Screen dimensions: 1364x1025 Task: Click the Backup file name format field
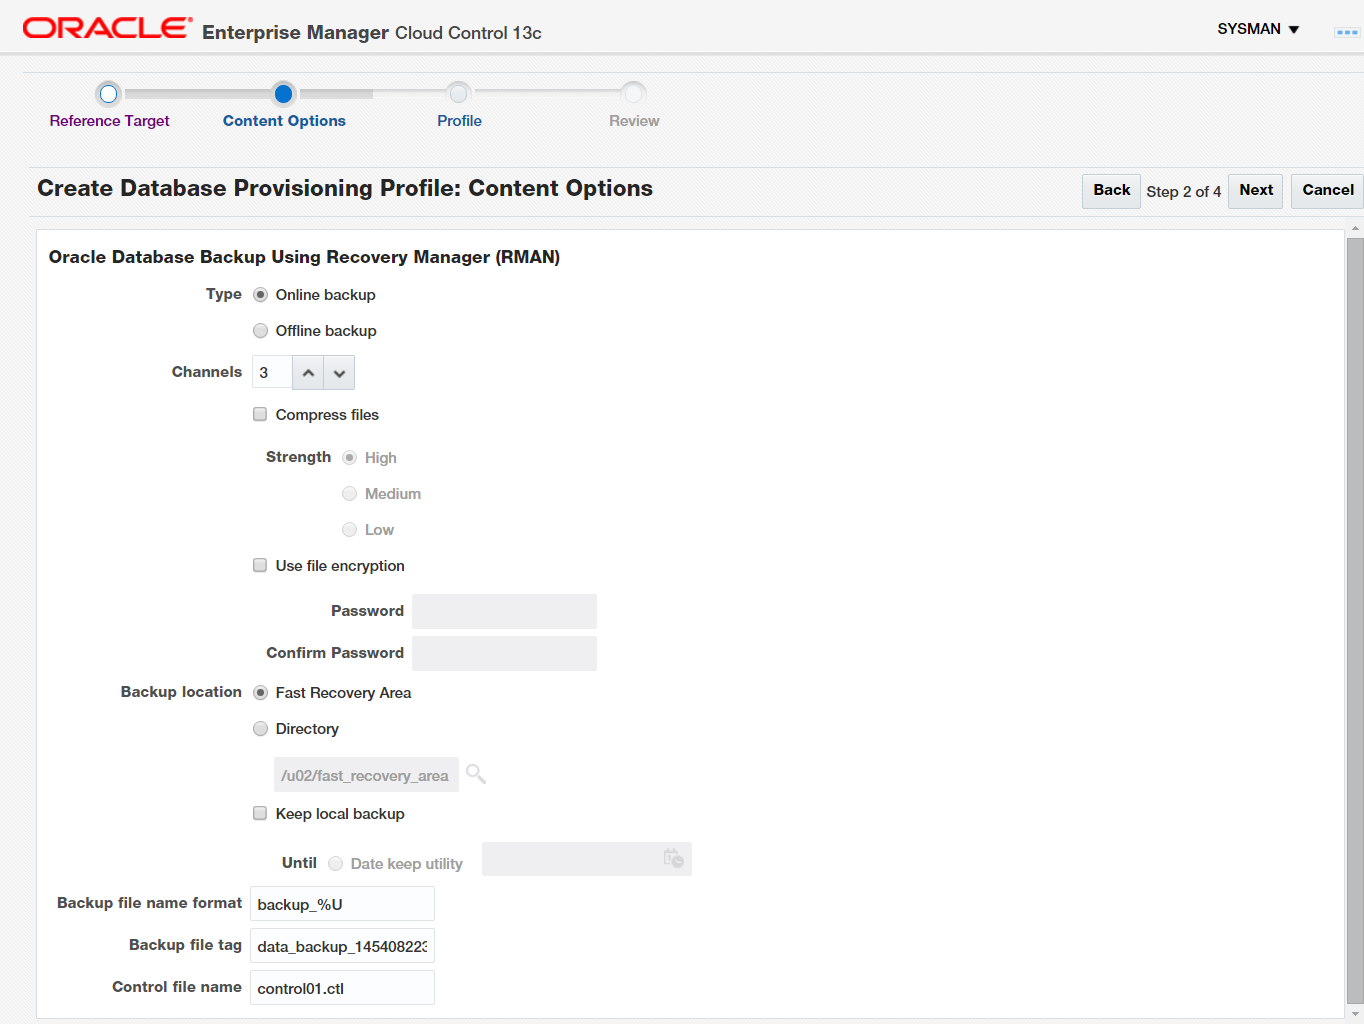(342, 904)
